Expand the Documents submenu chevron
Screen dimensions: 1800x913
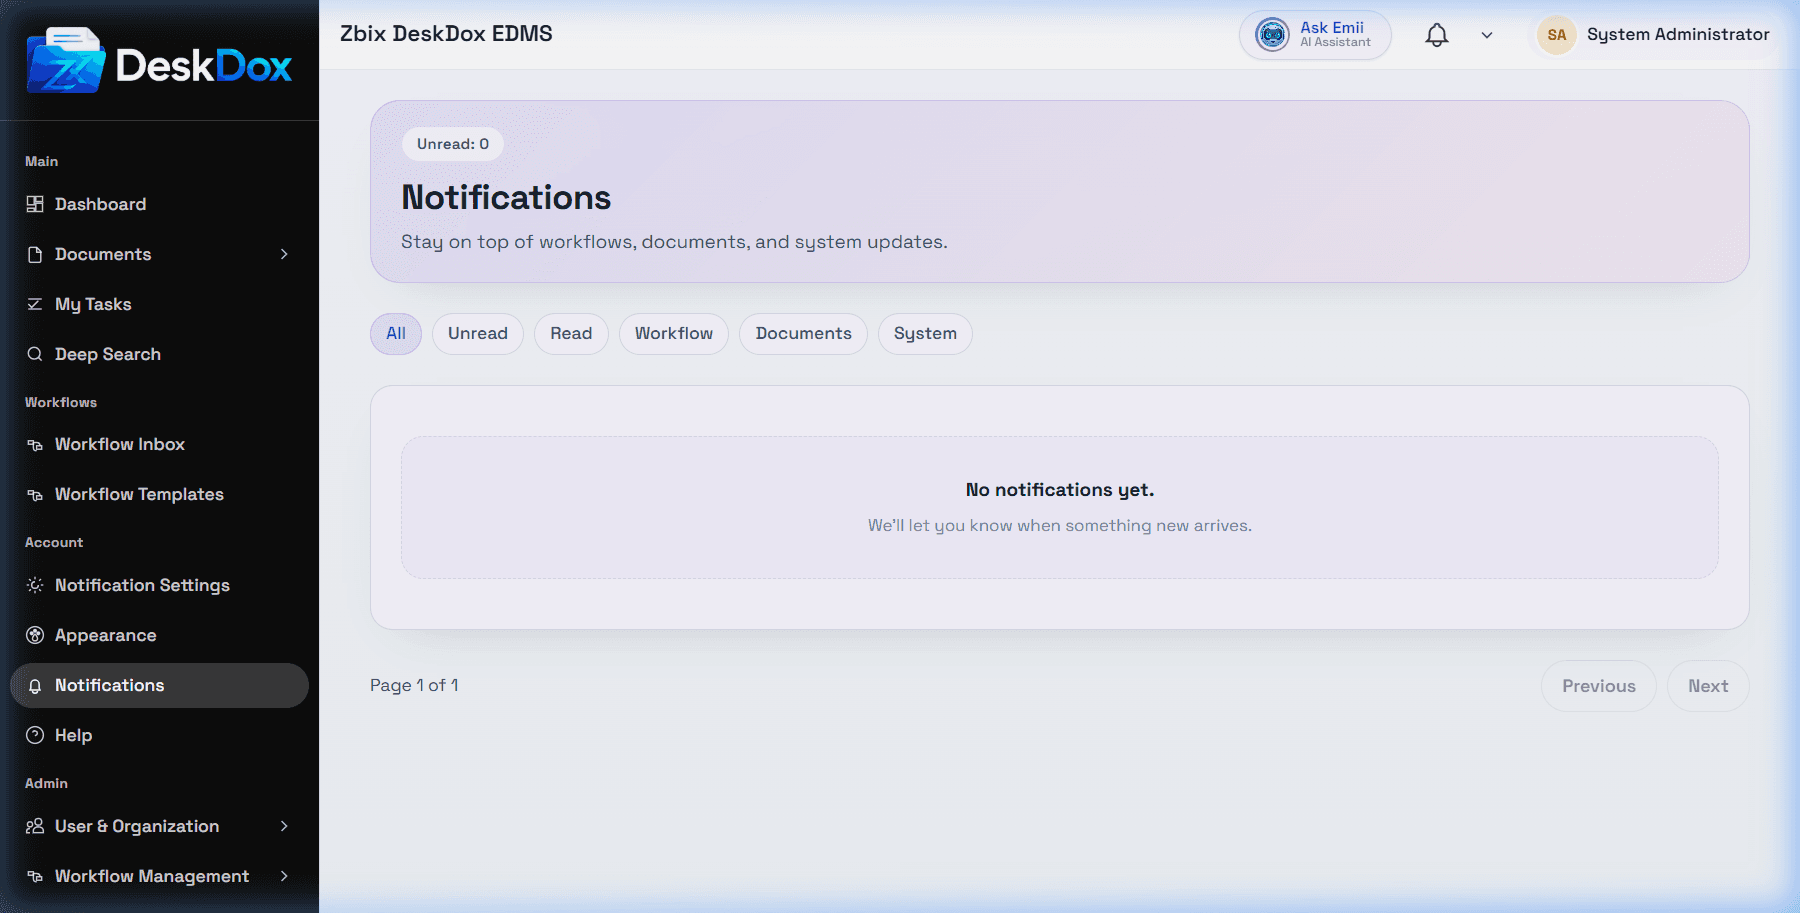click(284, 254)
